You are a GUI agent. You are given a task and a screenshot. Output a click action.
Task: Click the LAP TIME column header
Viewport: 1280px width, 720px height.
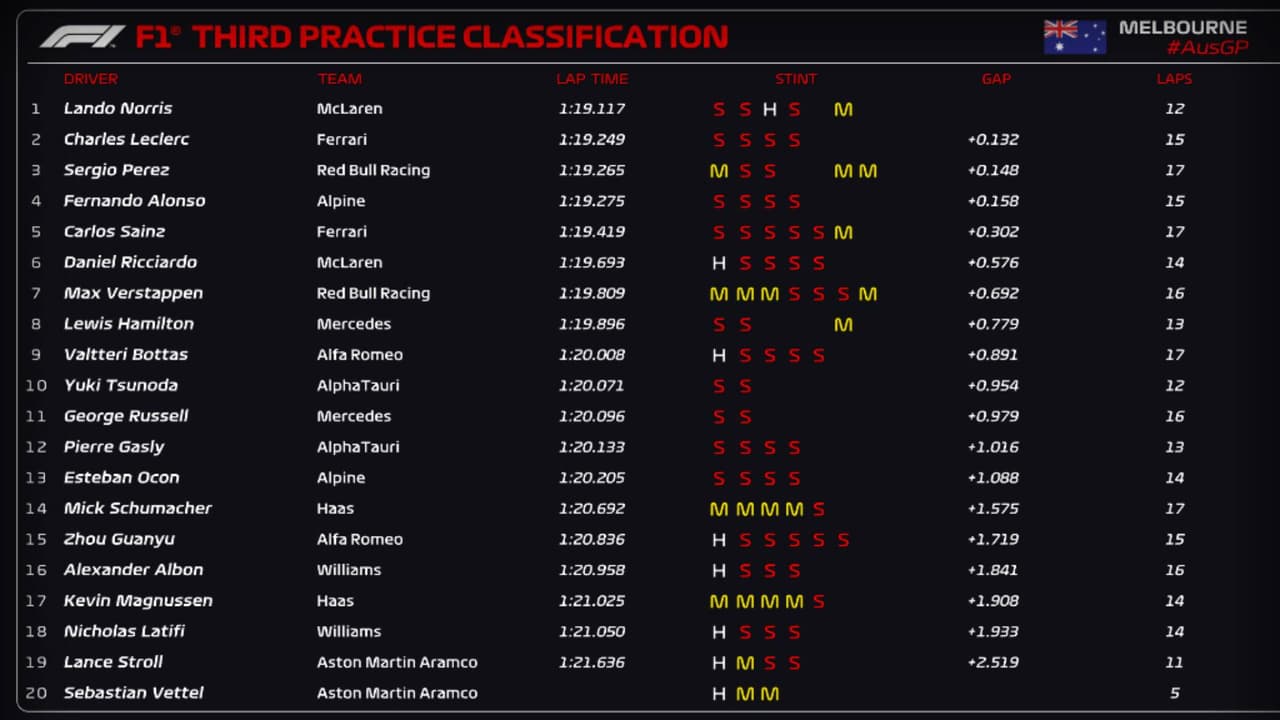tap(592, 79)
